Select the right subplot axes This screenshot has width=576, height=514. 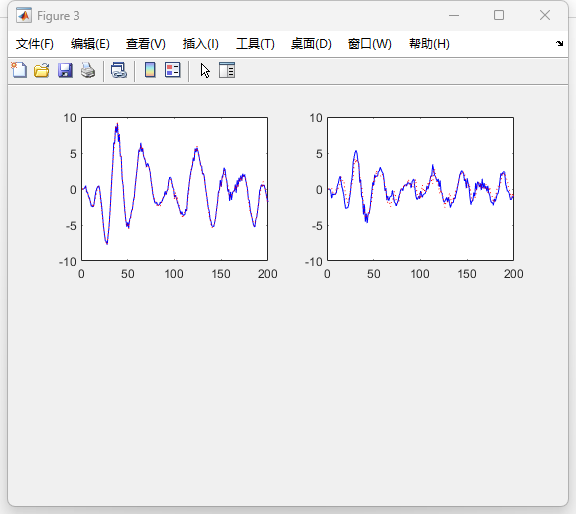click(x=420, y=189)
